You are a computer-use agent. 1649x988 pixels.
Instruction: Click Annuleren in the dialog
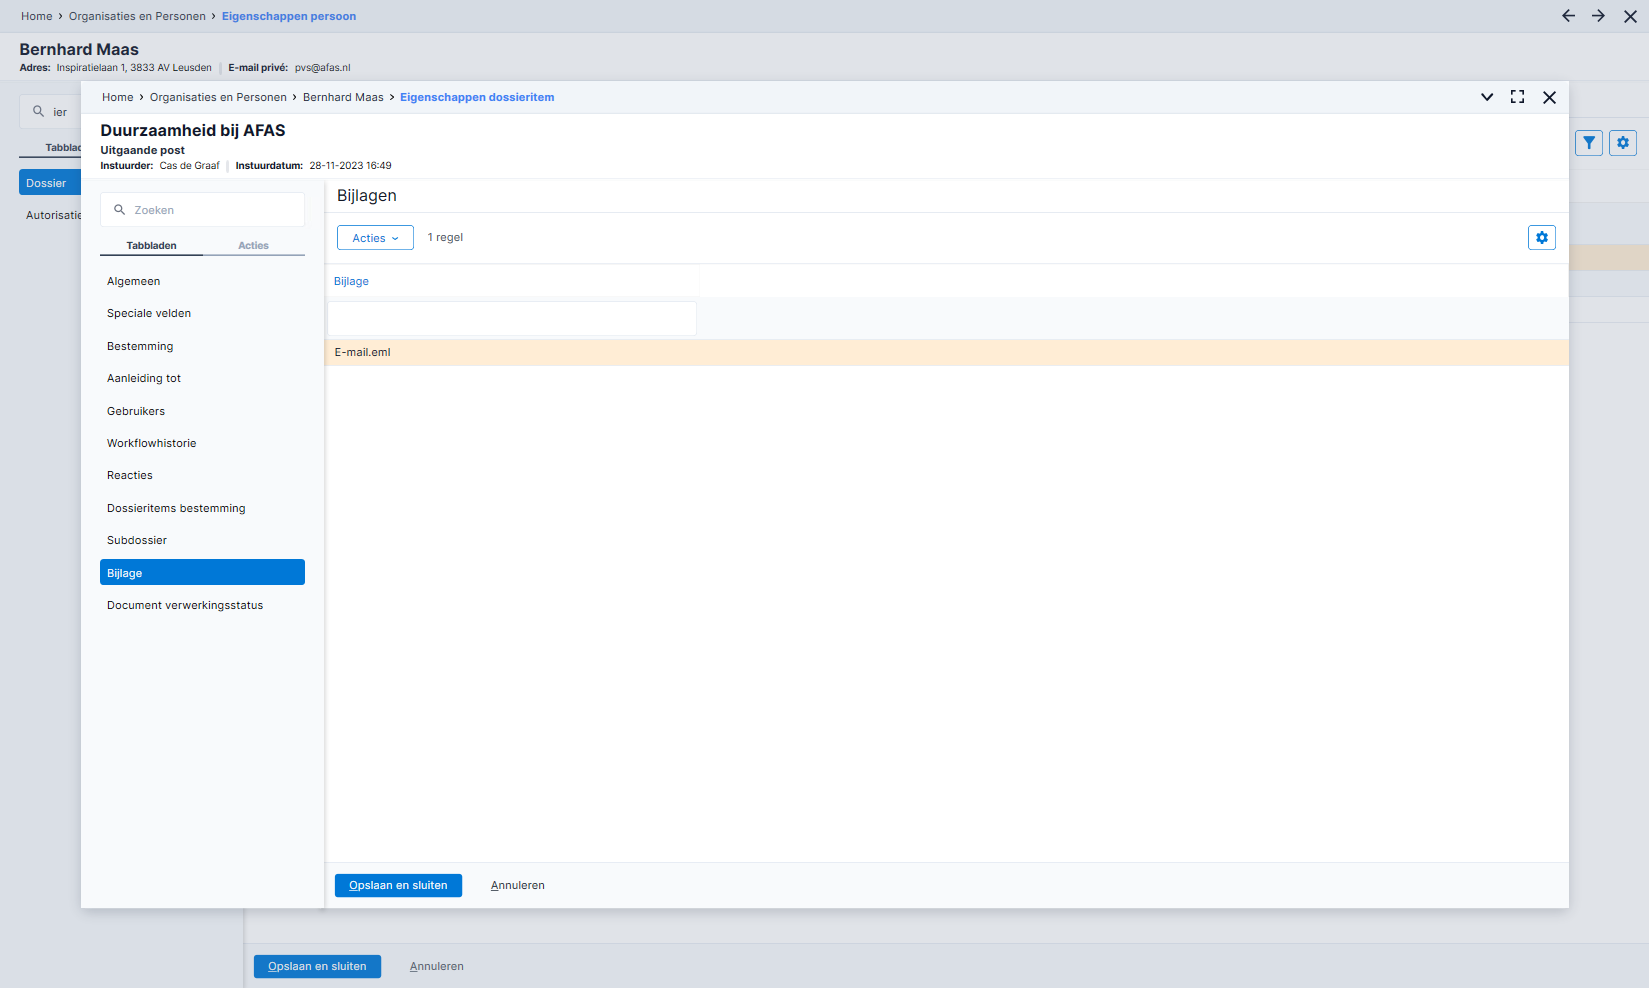point(517,885)
